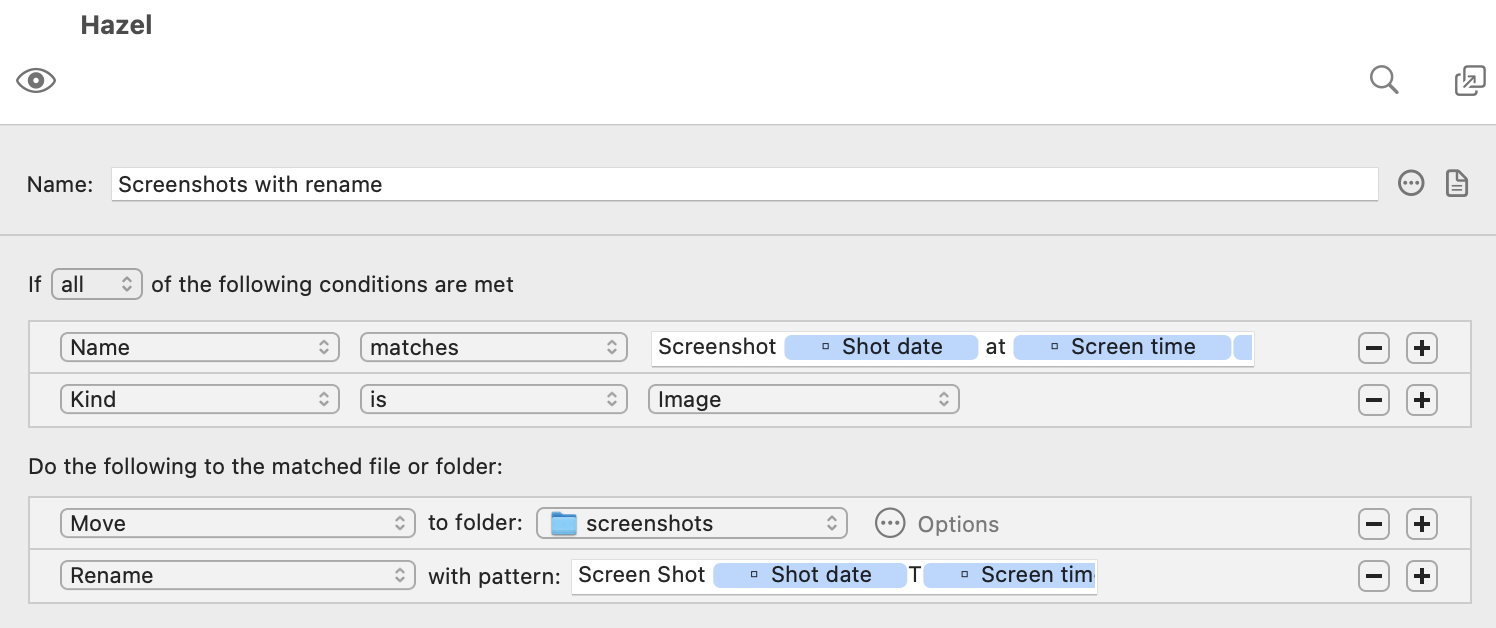
Task: Open the 'all' conditions match dropdown
Action: point(97,285)
